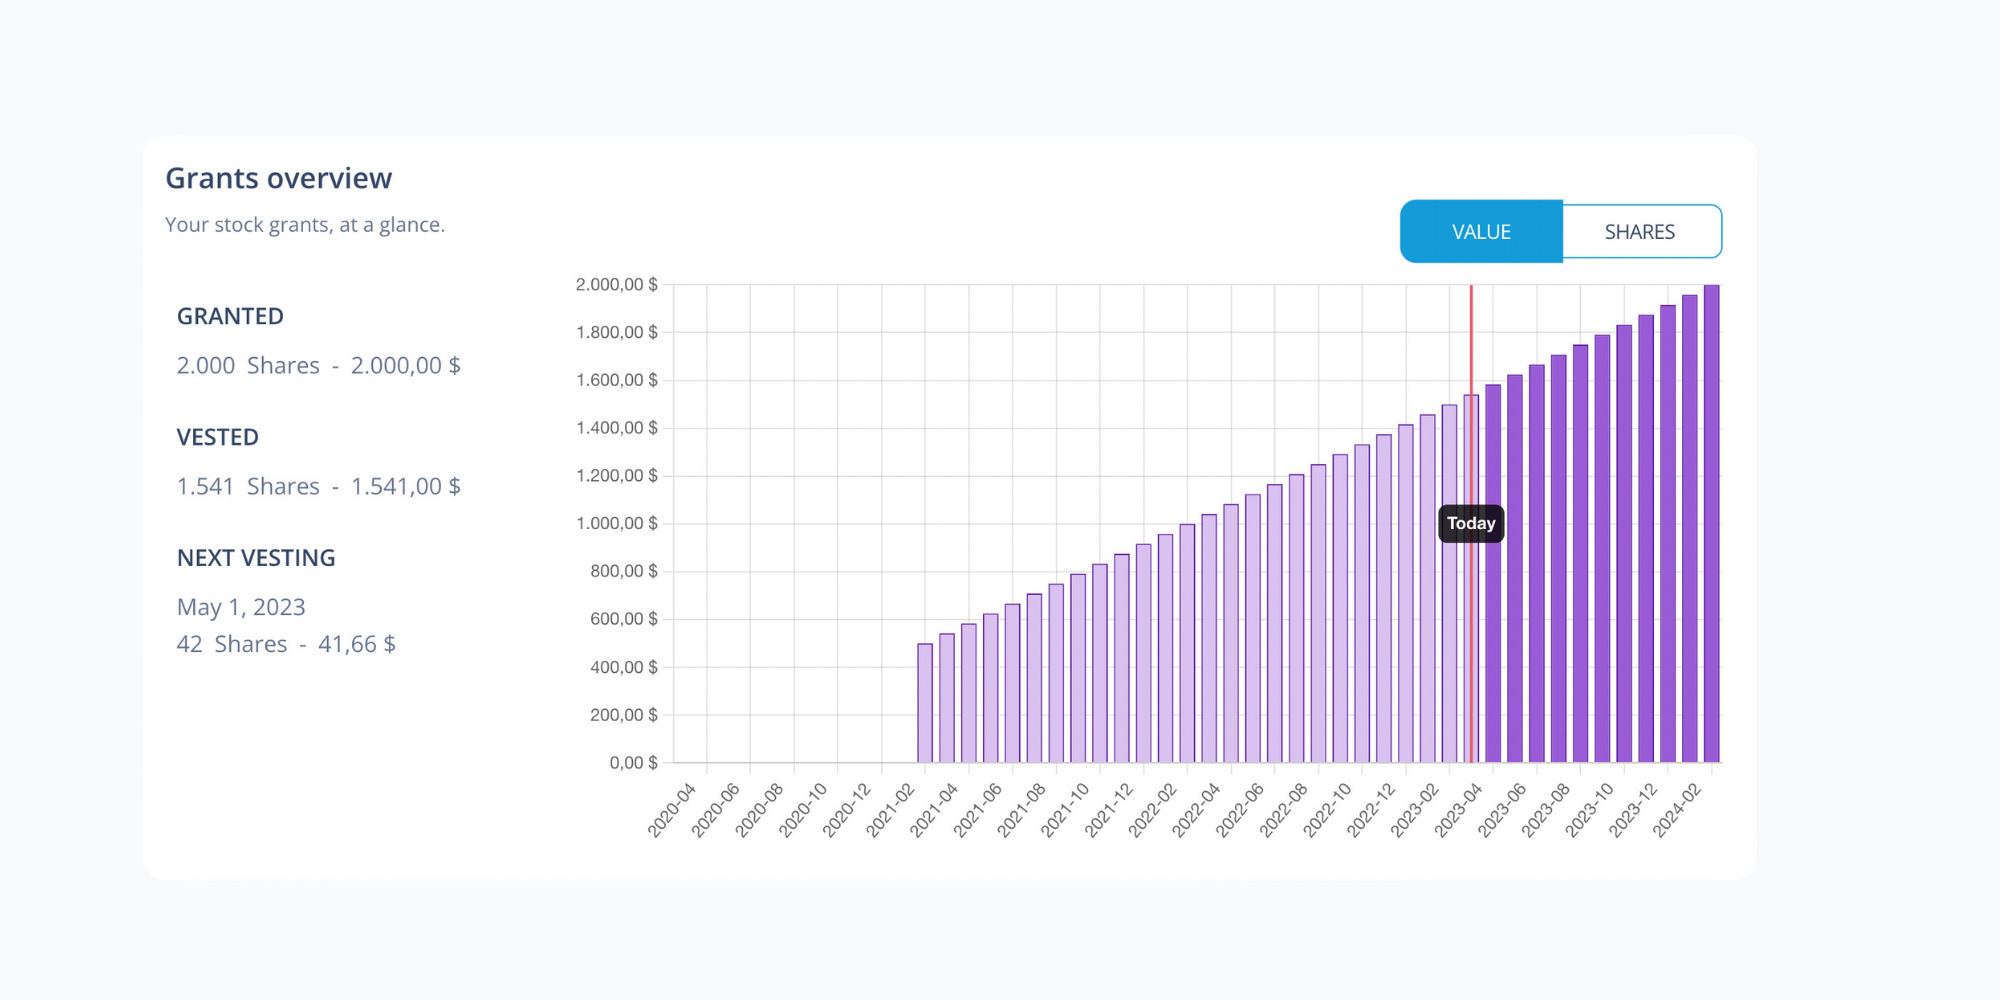The height and width of the screenshot is (1000, 2000).
Task: Click the 1.600,00 $ y-axis label
Action: point(616,380)
